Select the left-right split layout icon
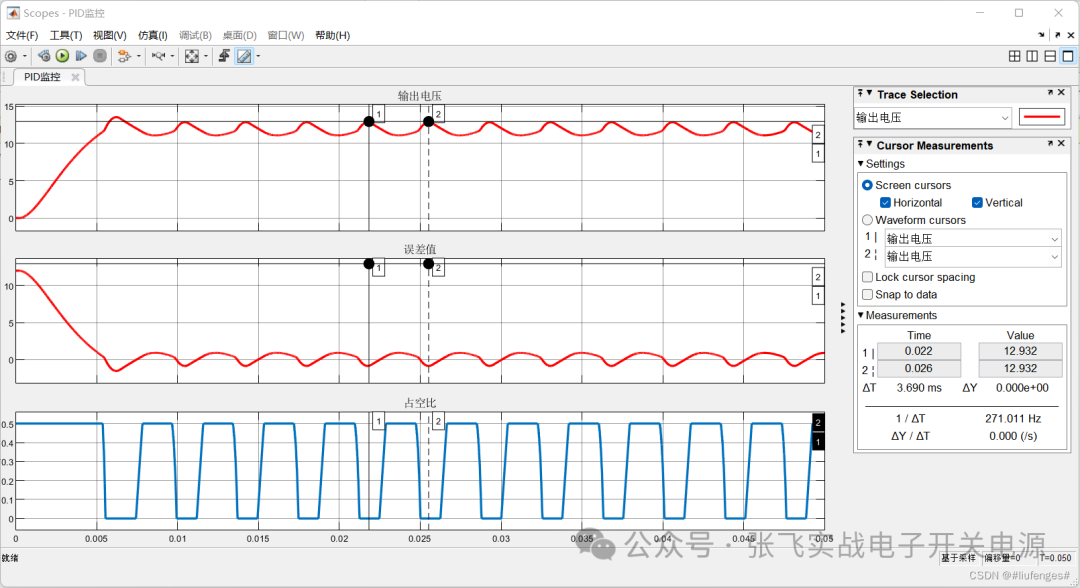The width and height of the screenshot is (1080, 588). coord(1032,56)
